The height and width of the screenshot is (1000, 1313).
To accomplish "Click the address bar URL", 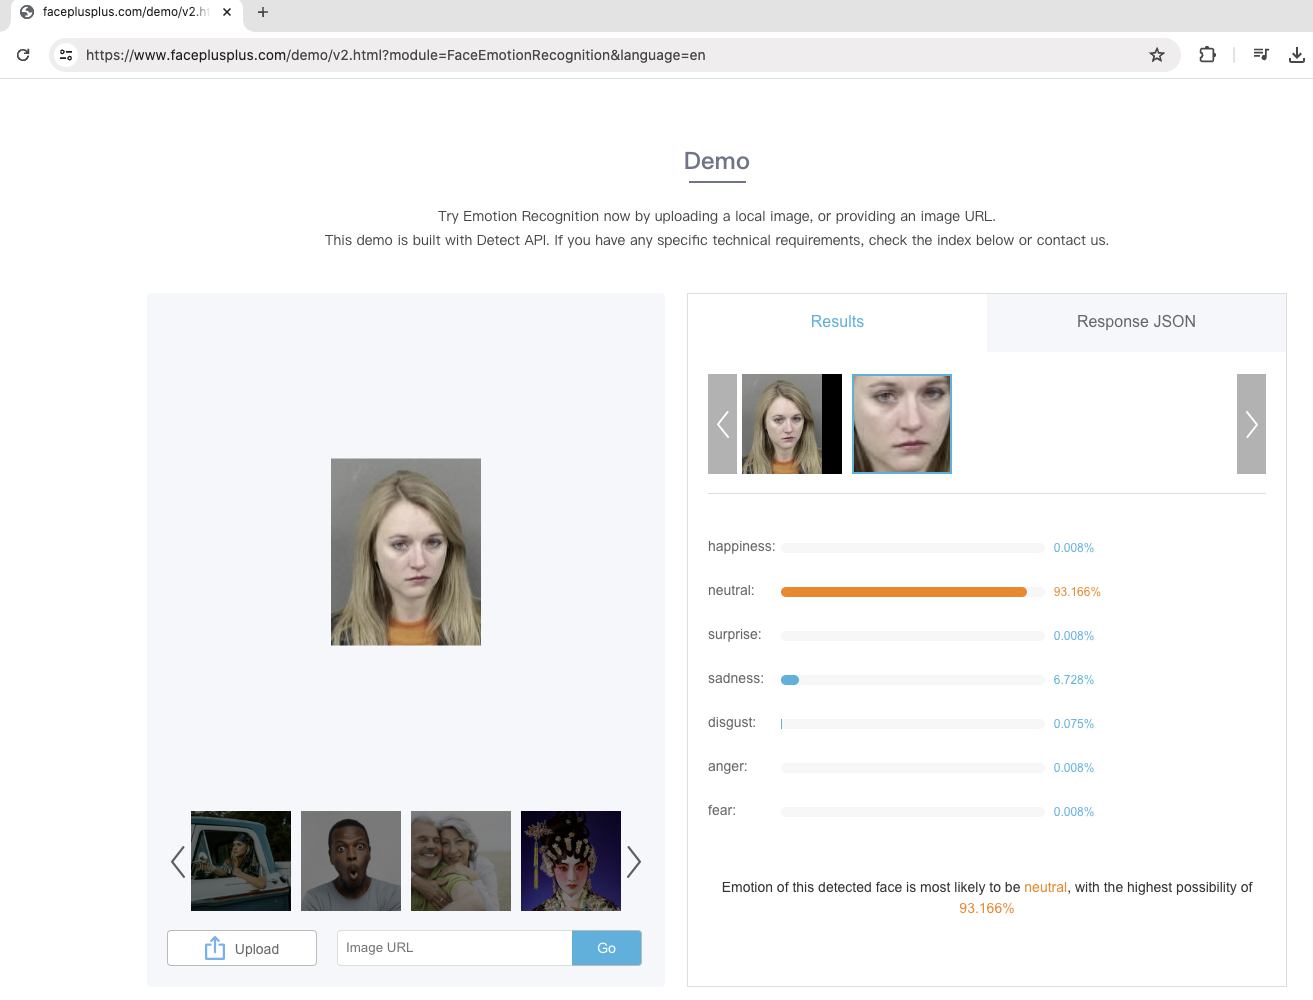I will click(396, 55).
